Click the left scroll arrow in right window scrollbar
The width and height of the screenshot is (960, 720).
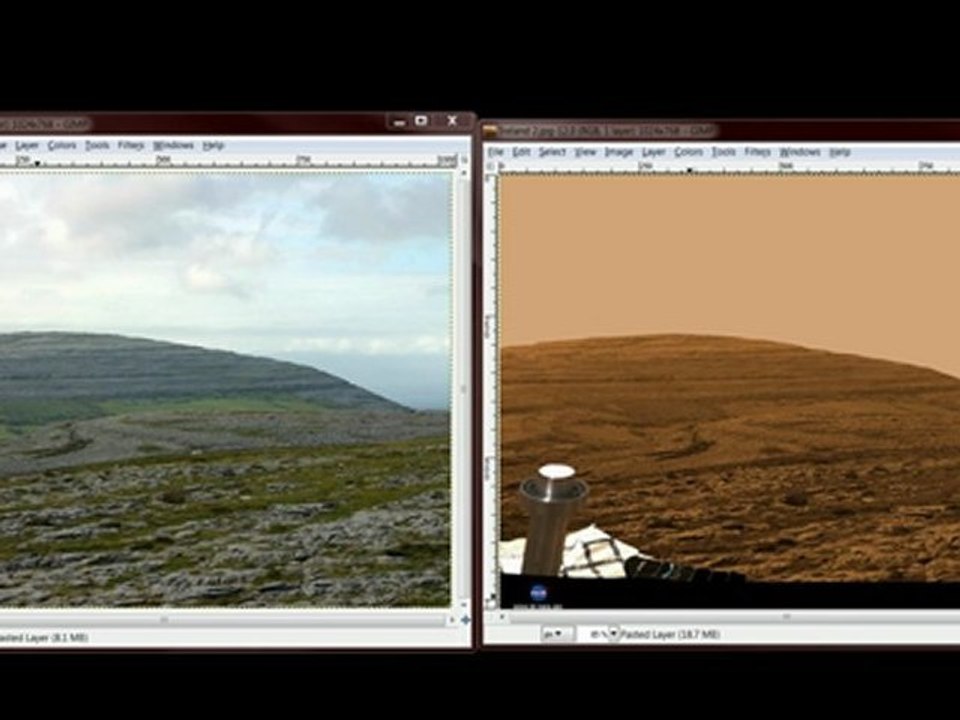(x=503, y=617)
